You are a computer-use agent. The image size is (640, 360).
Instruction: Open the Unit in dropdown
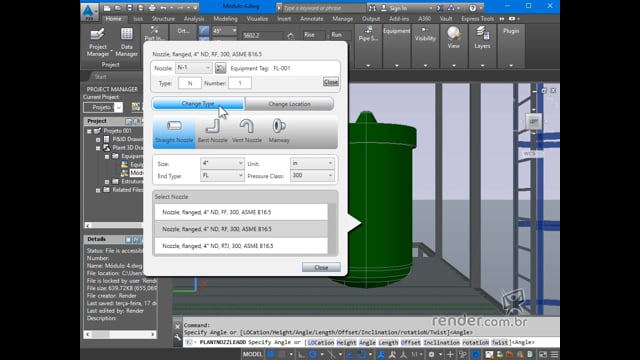pos(312,163)
